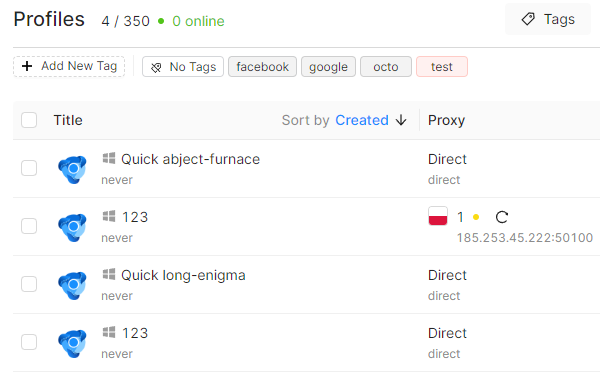Filter by the facebook tag
600x378 pixels.
pyautogui.click(x=262, y=67)
